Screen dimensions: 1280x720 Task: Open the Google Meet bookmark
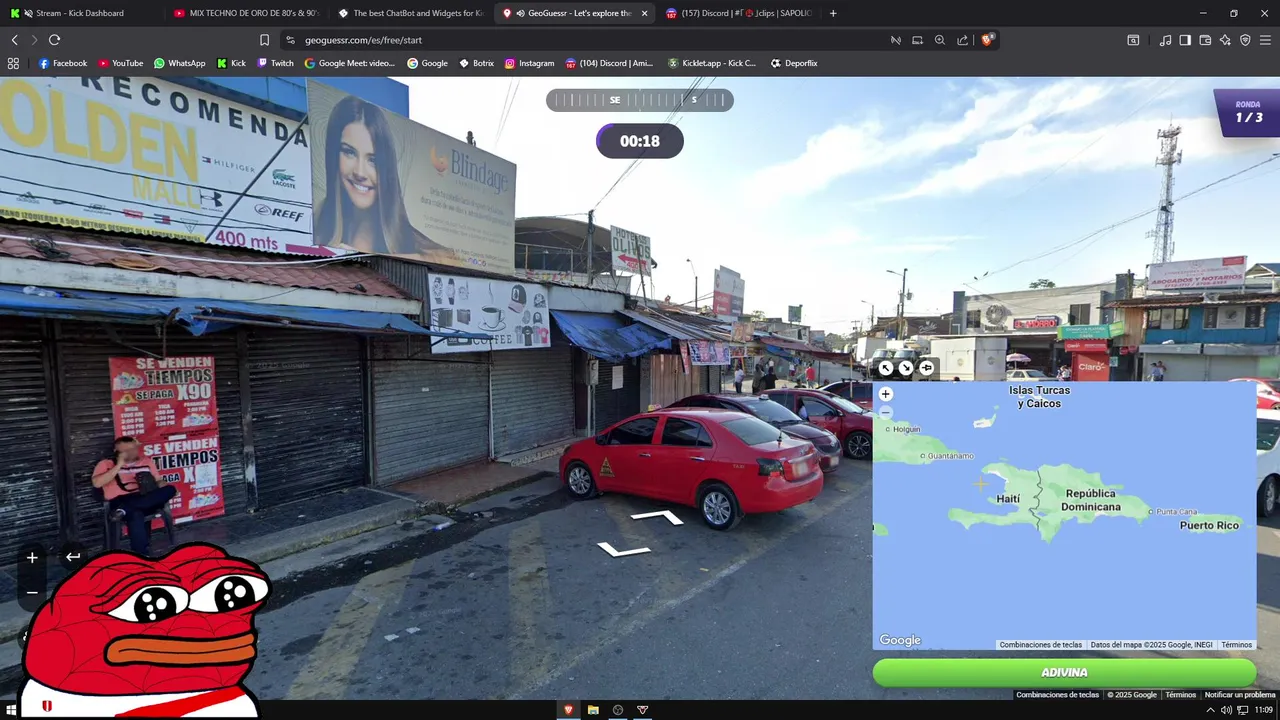point(350,63)
